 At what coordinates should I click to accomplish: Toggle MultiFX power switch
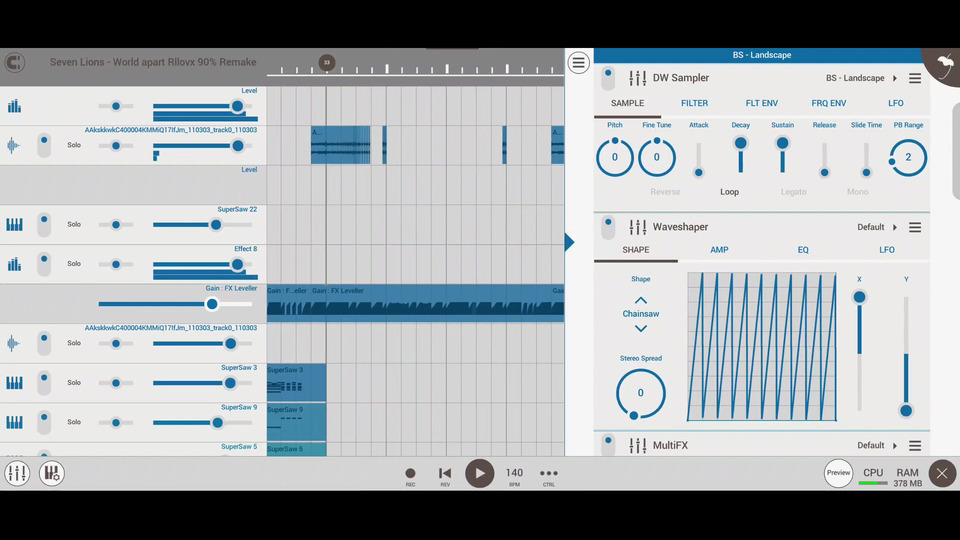pos(608,444)
